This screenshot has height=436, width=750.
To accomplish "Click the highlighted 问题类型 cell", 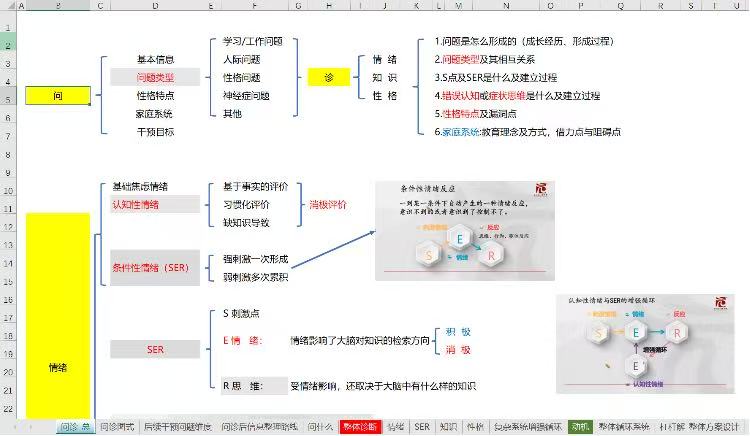I will pyautogui.click(x=155, y=78).
